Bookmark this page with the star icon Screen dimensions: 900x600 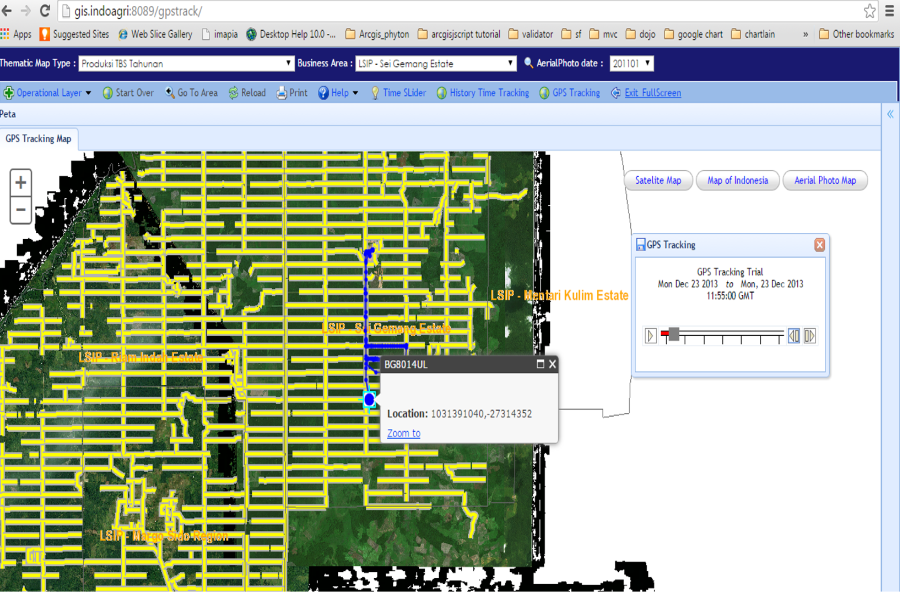pos(870,11)
